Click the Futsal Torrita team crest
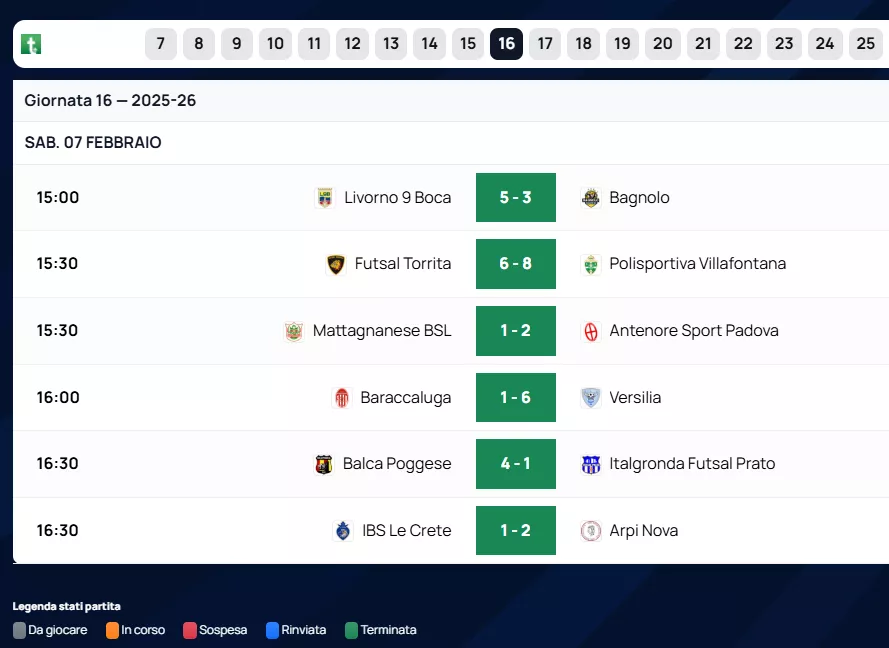Viewport: 889px width, 648px height. [x=336, y=264]
